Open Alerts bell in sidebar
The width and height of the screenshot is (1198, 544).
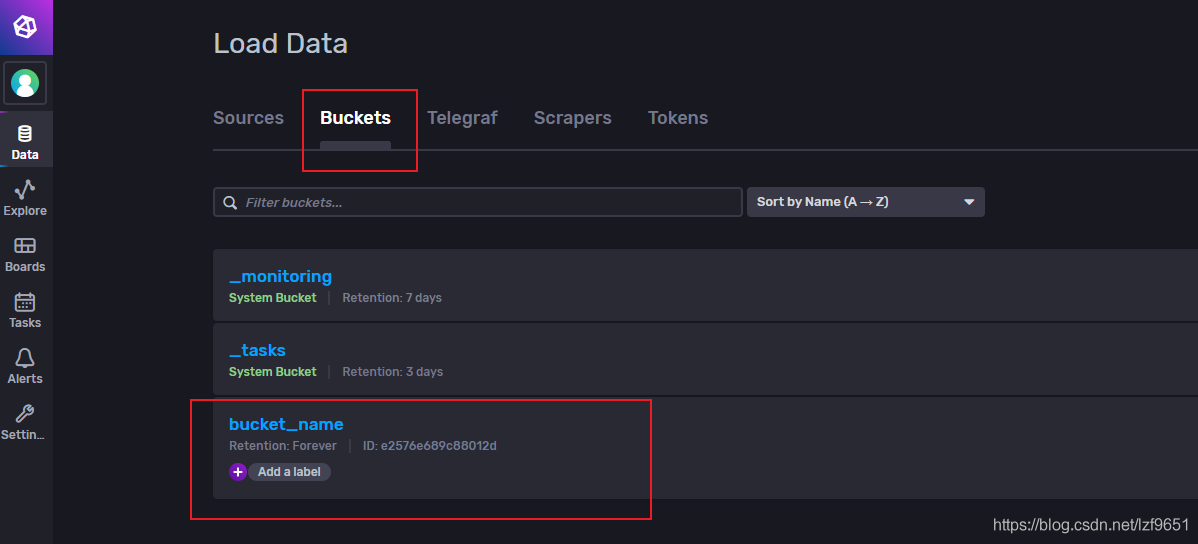[x=25, y=366]
